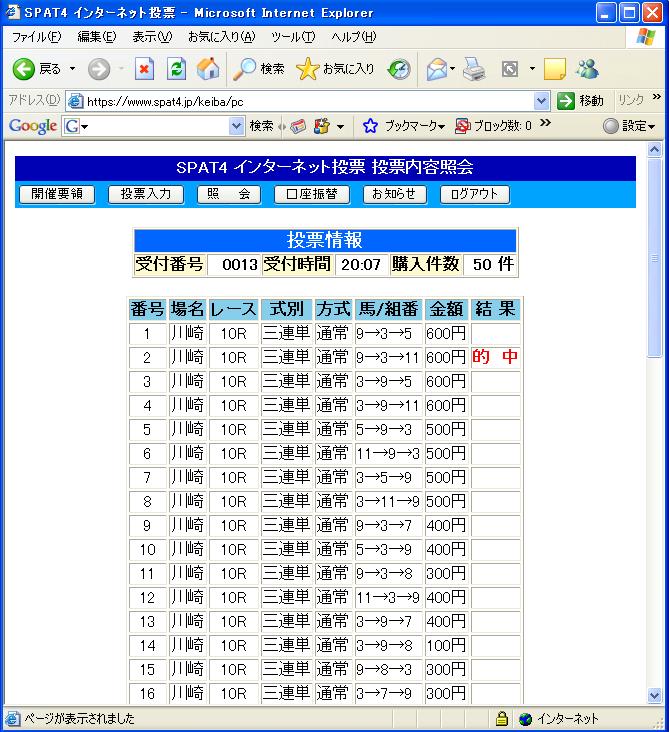Click the Google toolbar news icon

click(x=298, y=126)
